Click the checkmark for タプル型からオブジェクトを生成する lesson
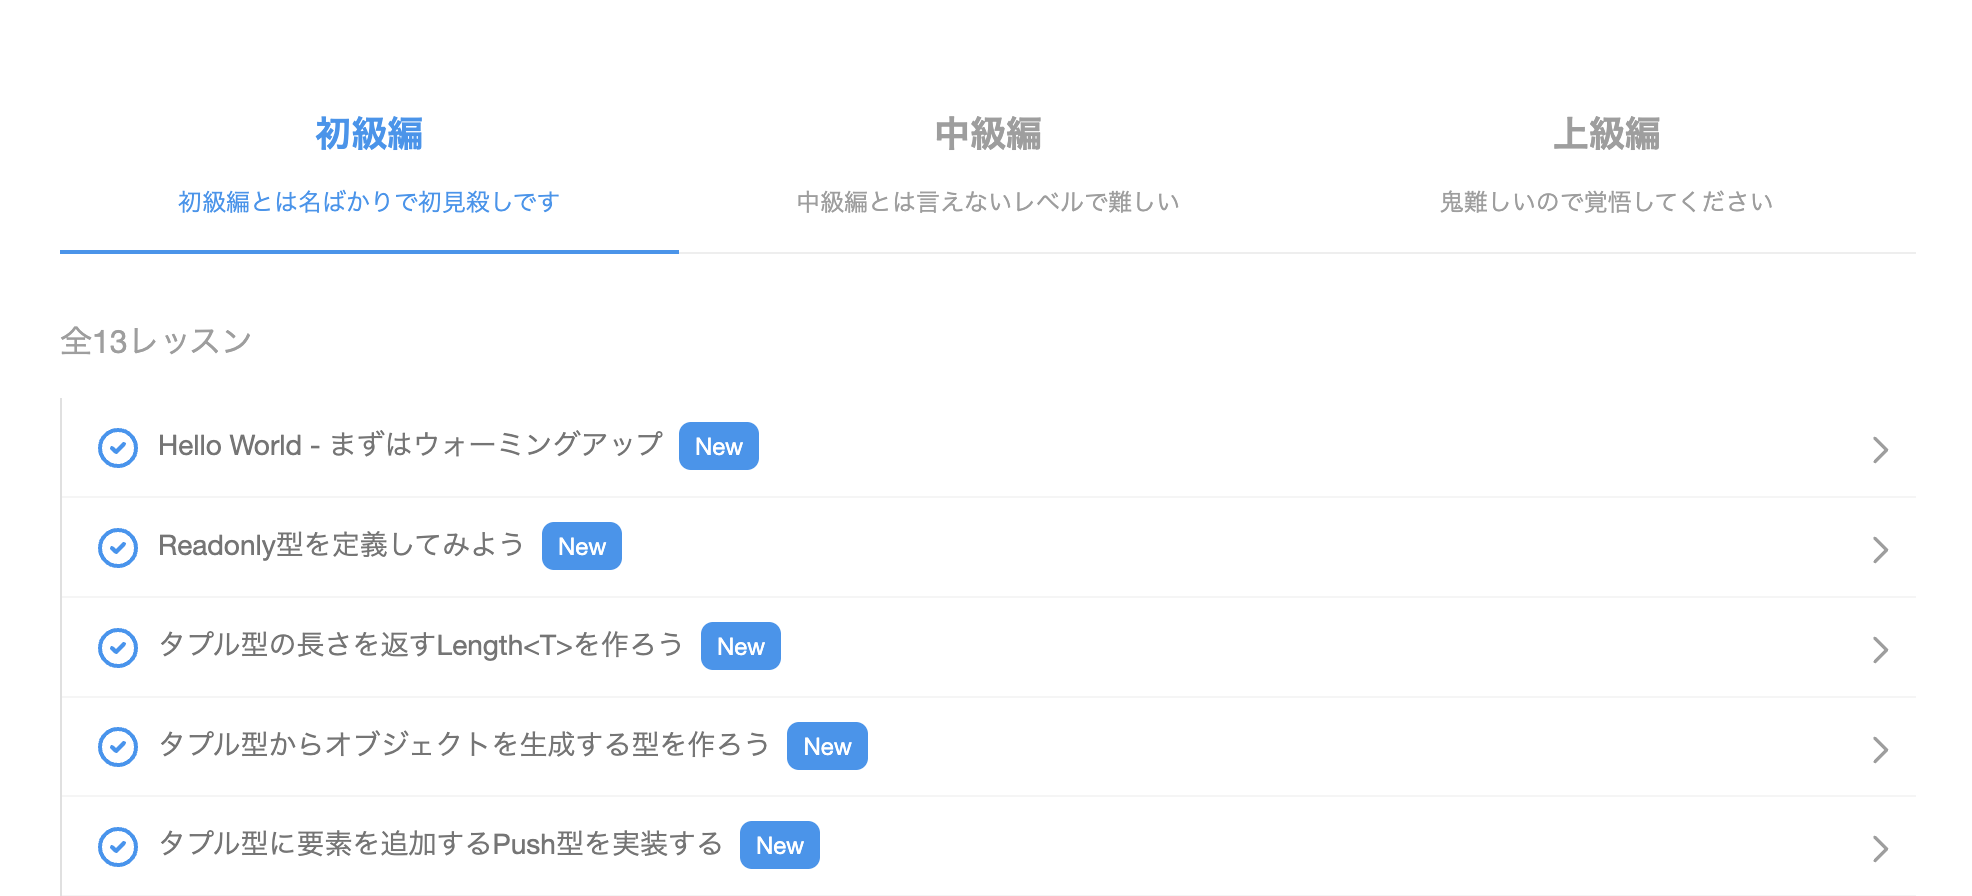 117,746
